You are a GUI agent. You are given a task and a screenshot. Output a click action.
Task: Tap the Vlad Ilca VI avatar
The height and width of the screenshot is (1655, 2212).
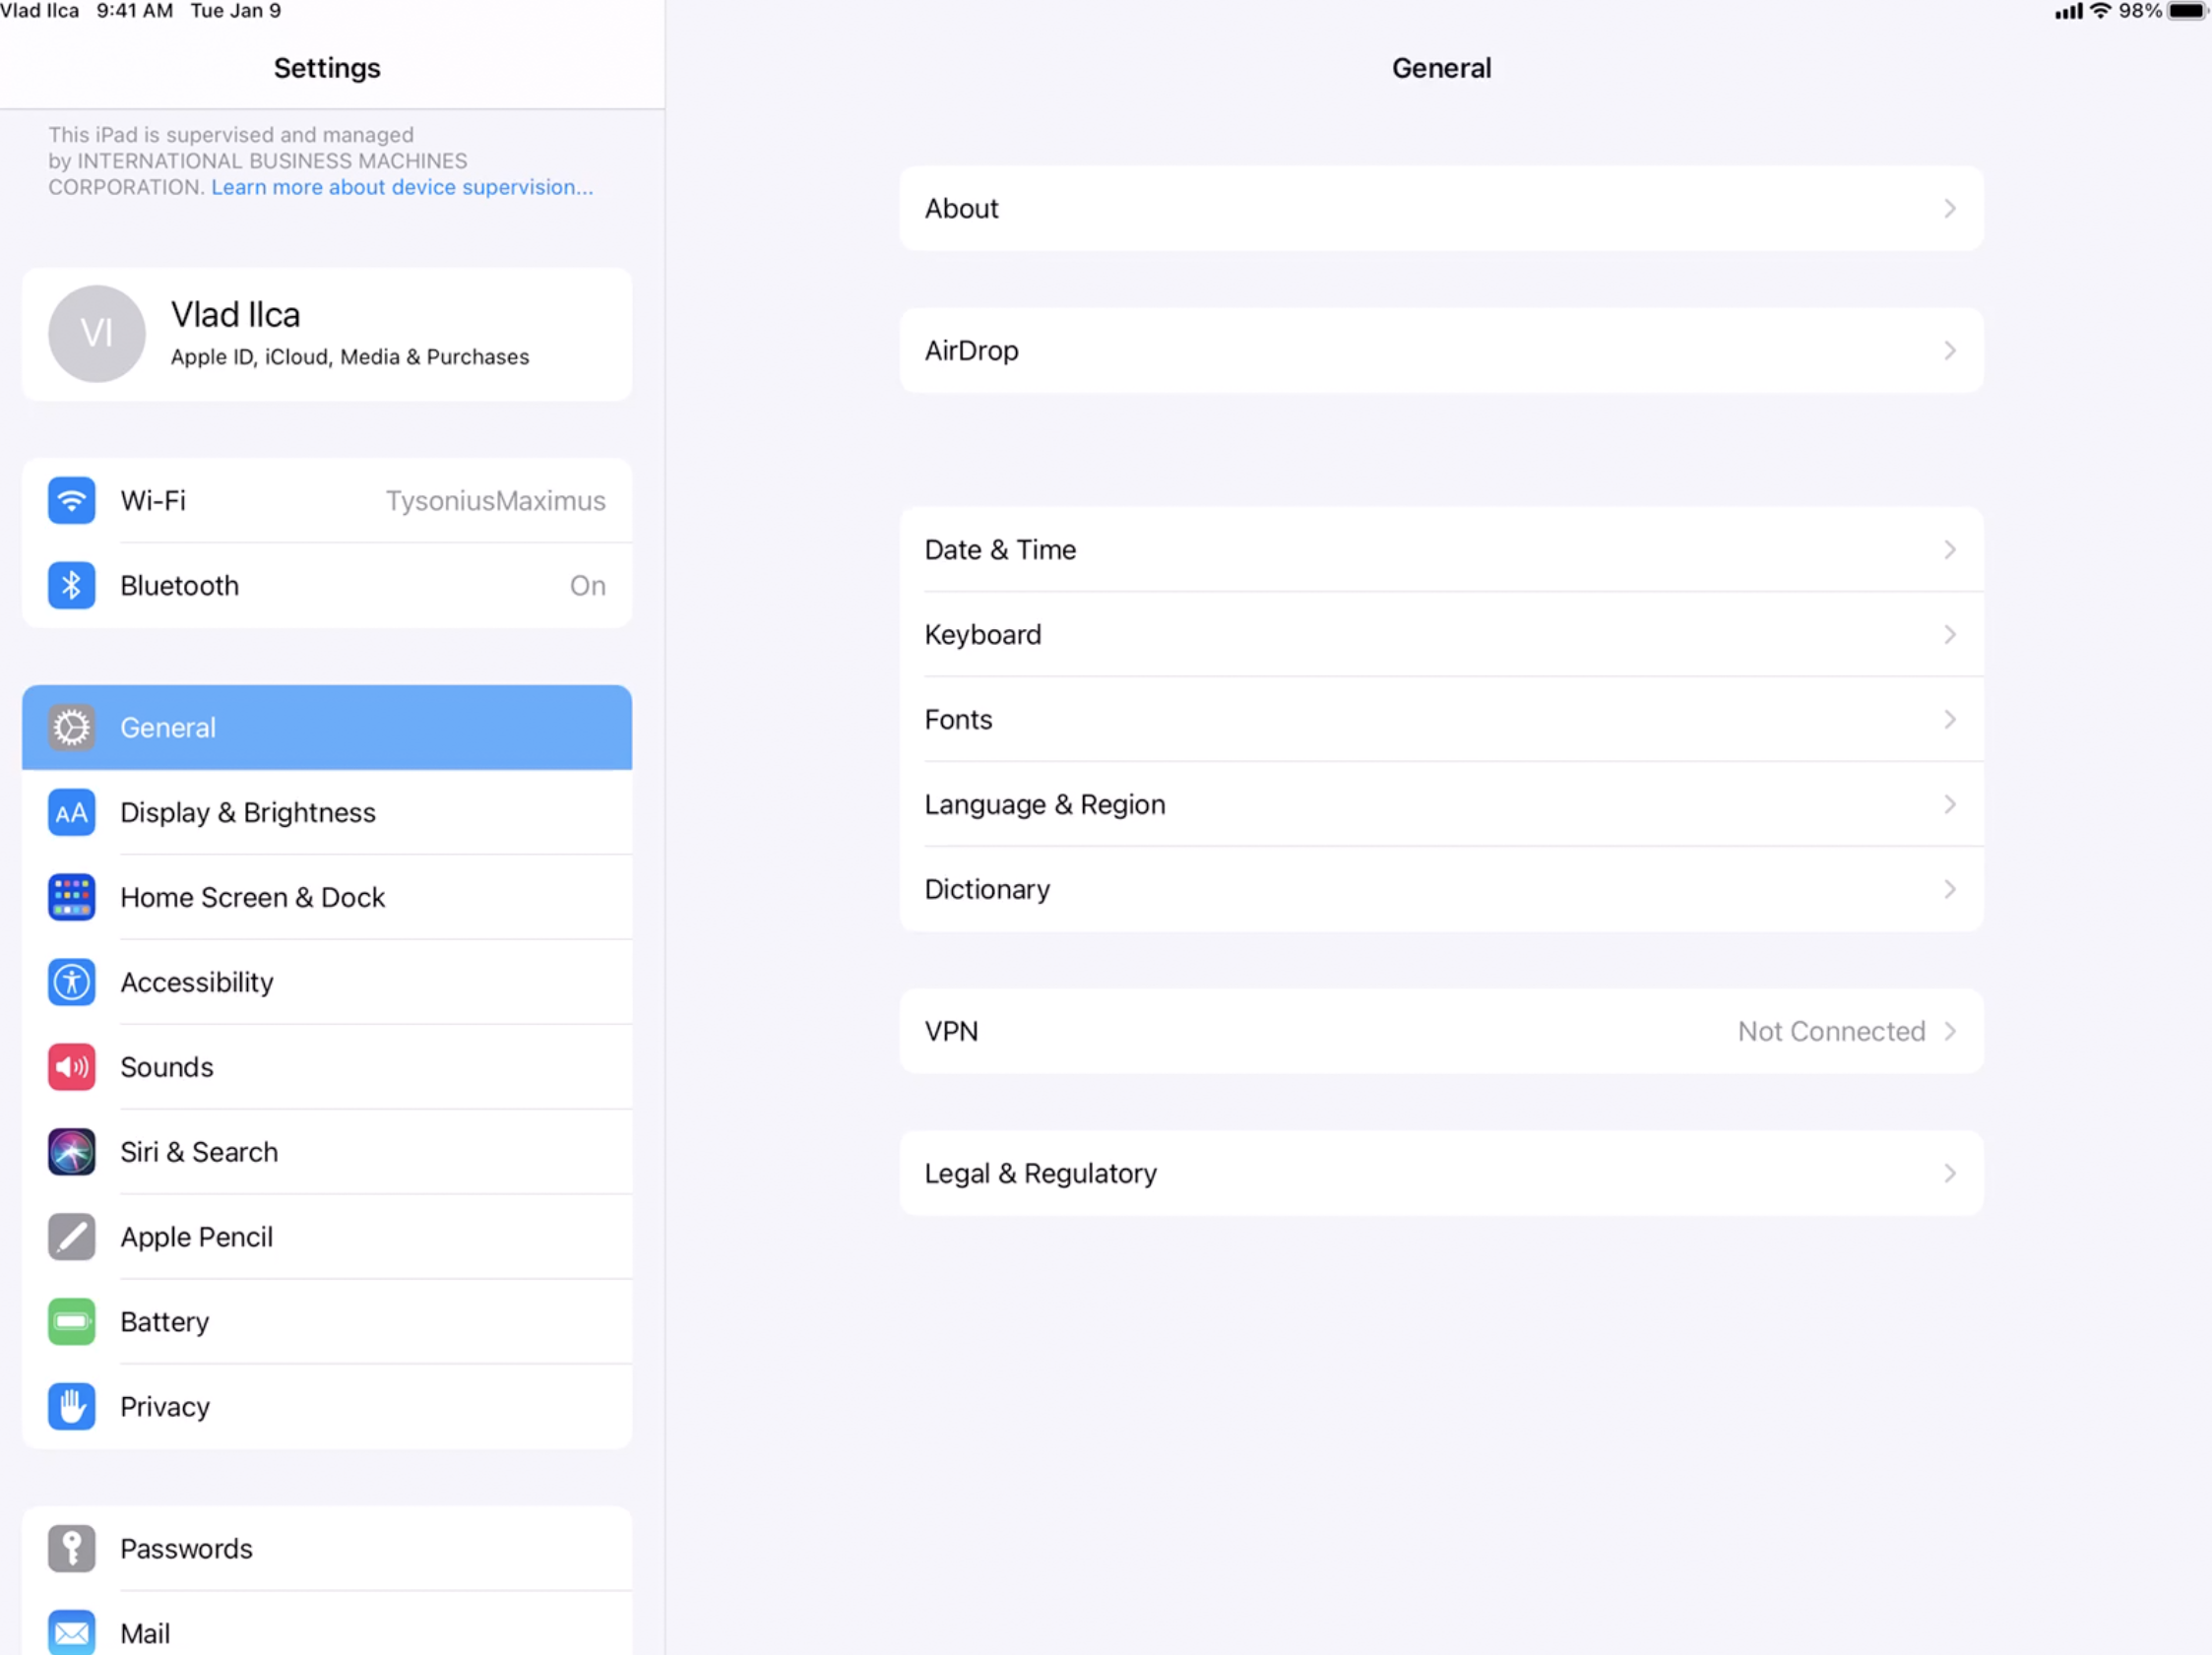tap(97, 334)
